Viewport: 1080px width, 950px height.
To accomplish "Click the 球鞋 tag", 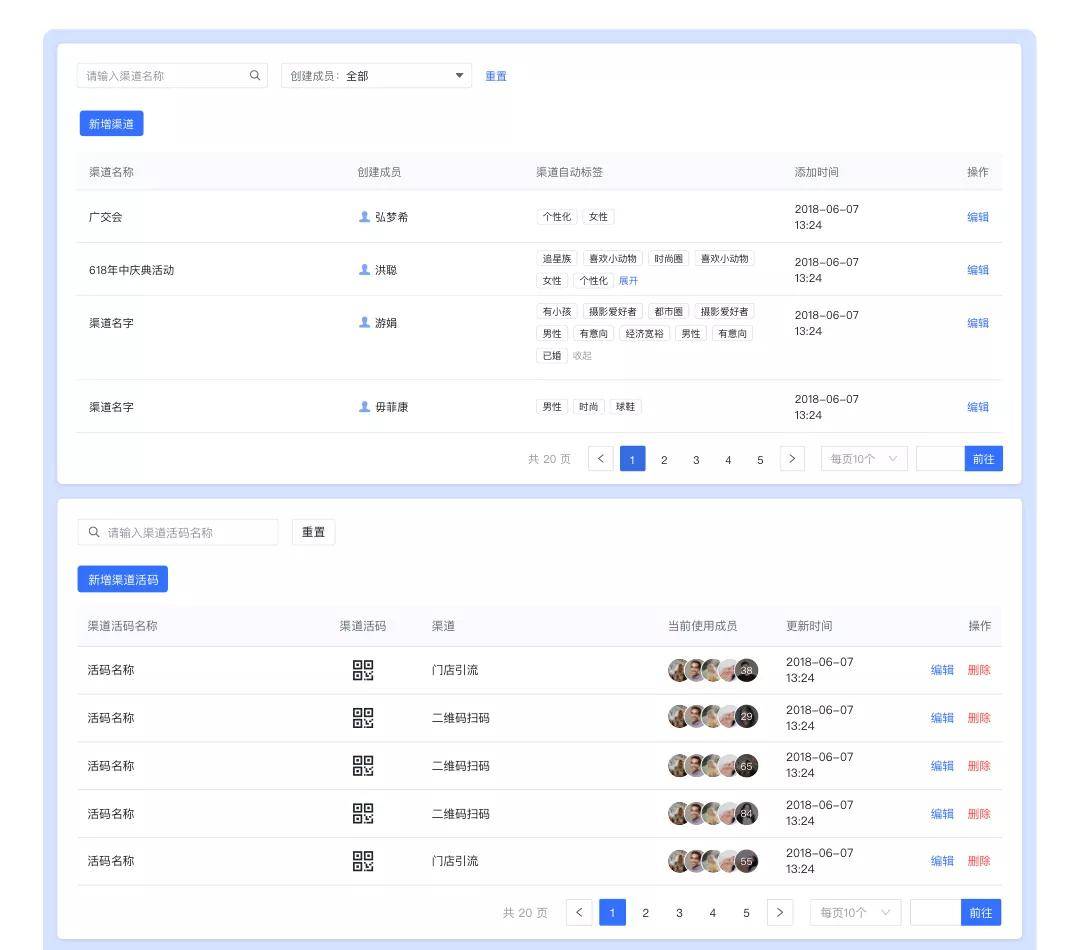I will point(625,406).
